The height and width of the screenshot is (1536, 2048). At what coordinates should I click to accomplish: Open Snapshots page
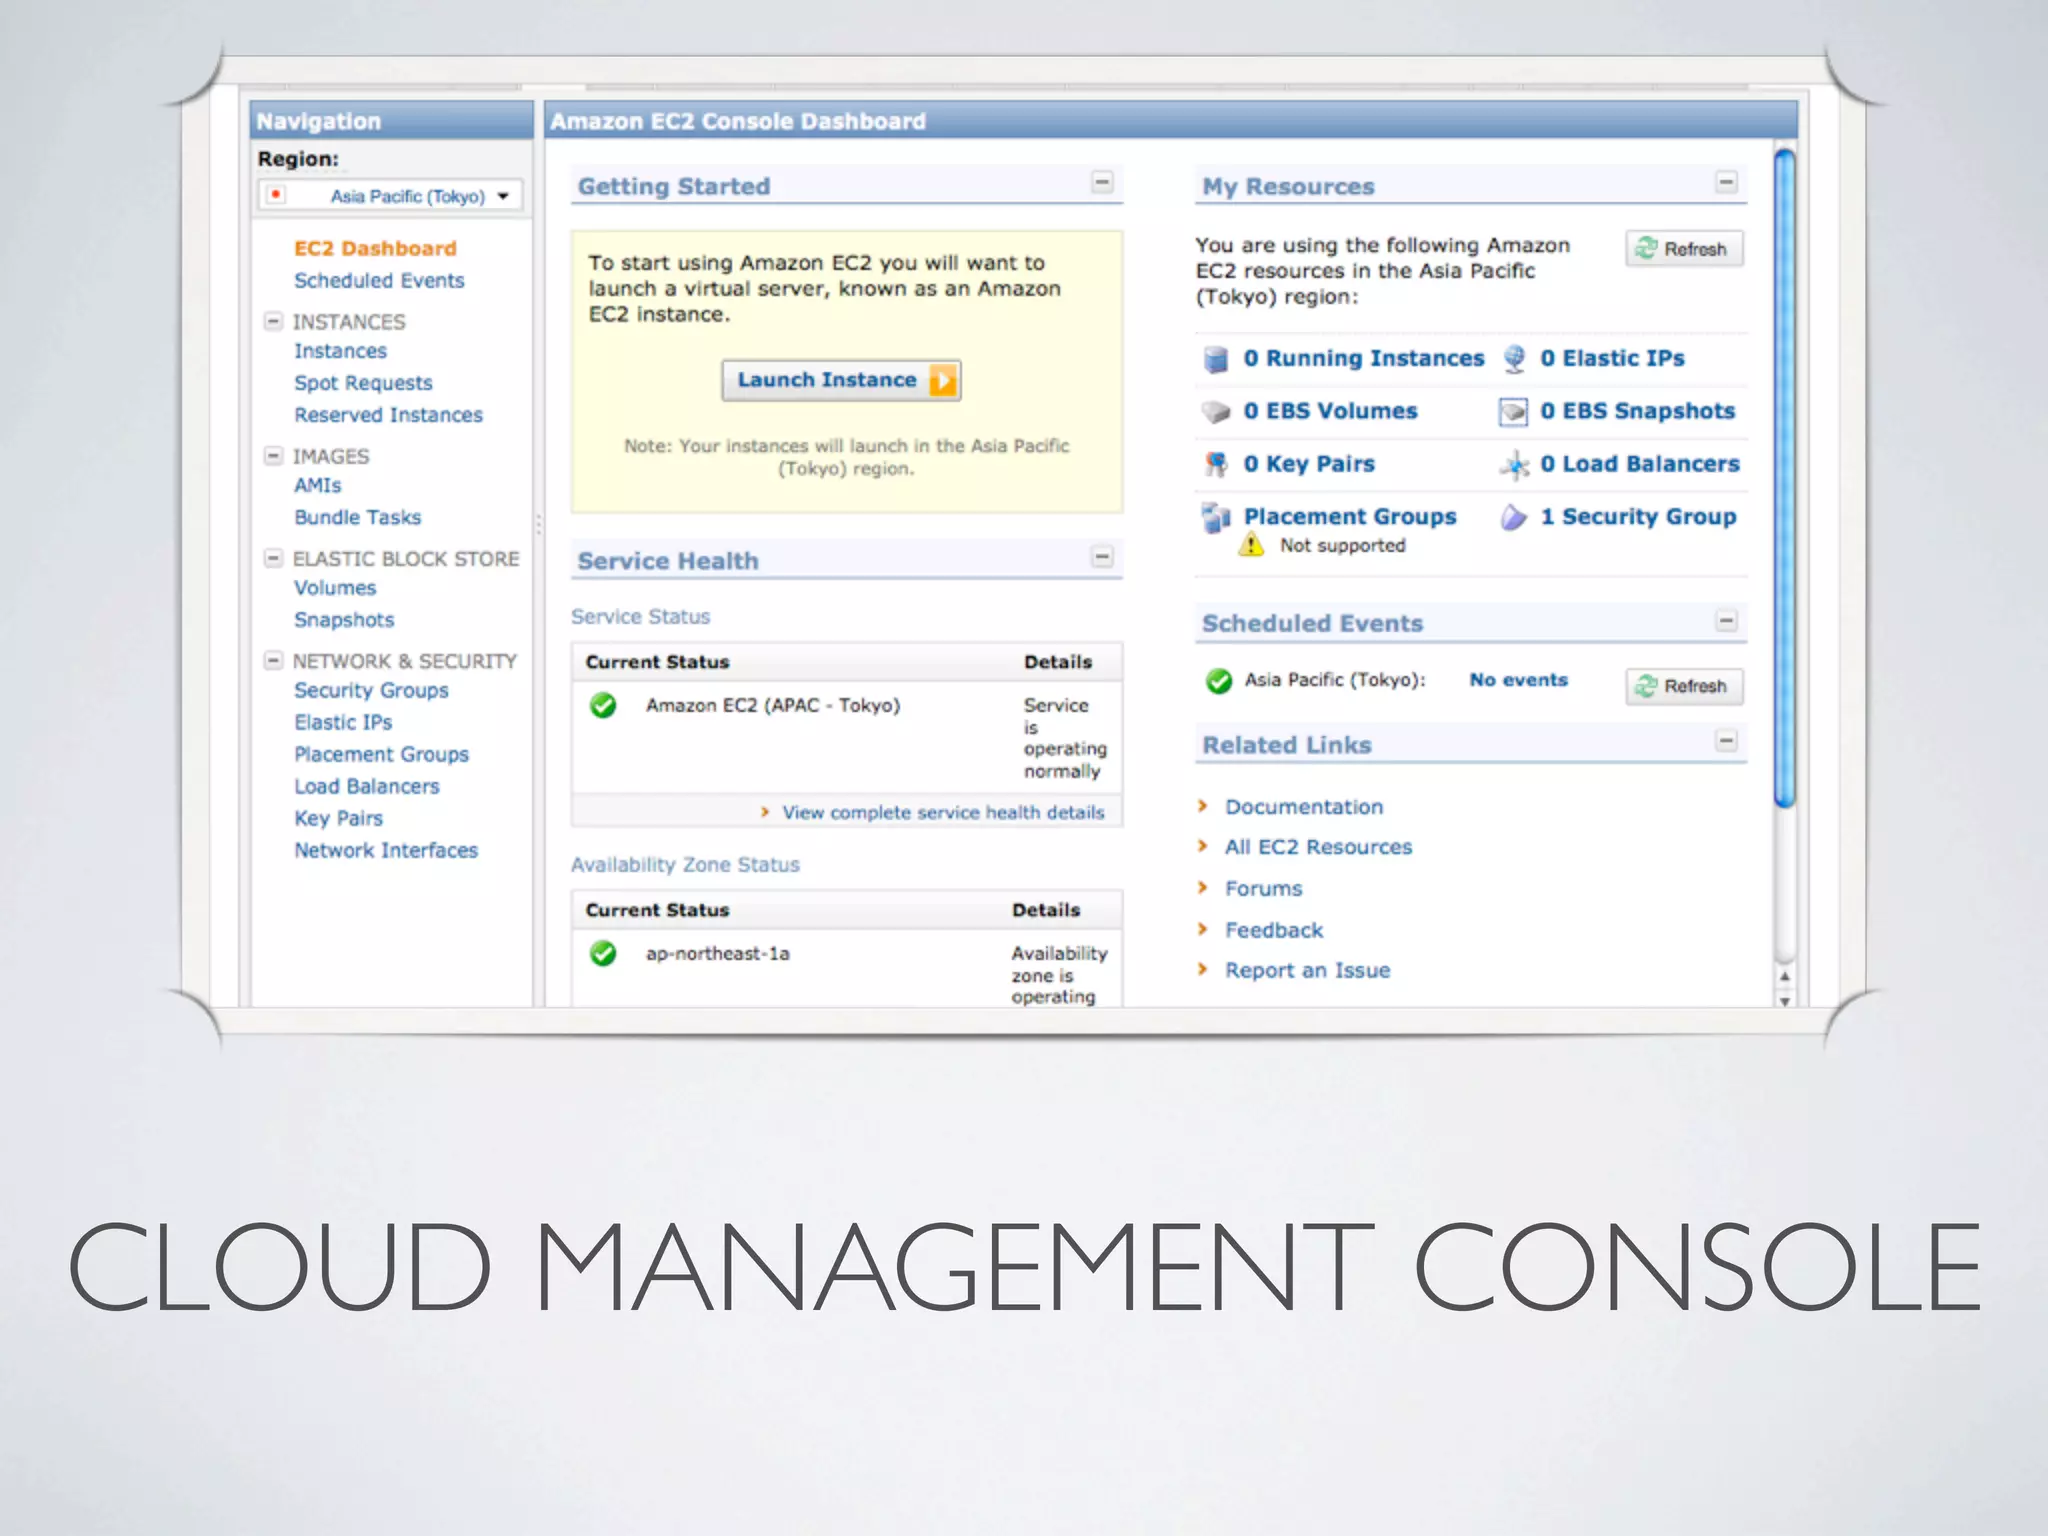click(x=344, y=620)
